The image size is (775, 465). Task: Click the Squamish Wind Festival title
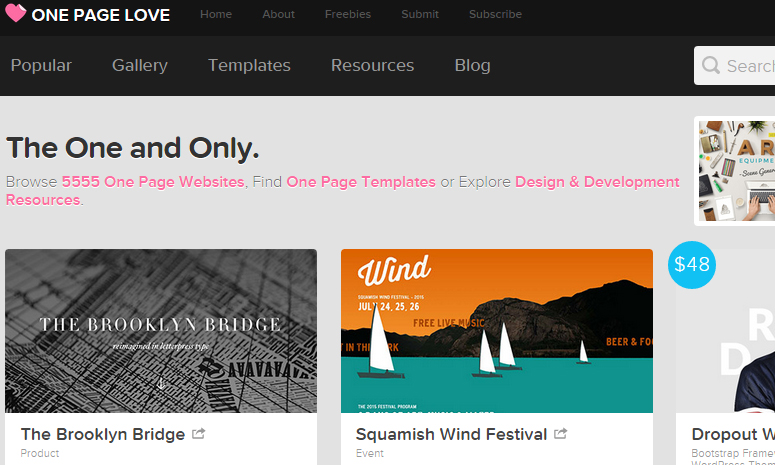pyautogui.click(x=451, y=434)
